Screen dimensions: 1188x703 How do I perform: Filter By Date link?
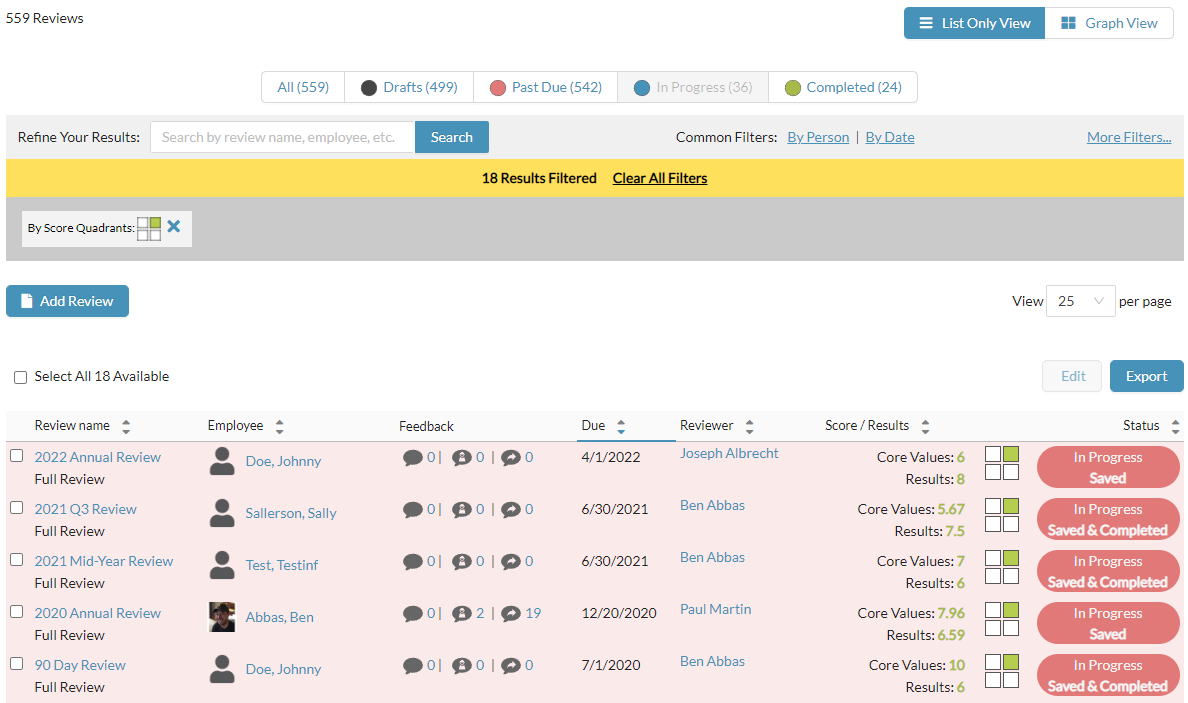[889, 137]
